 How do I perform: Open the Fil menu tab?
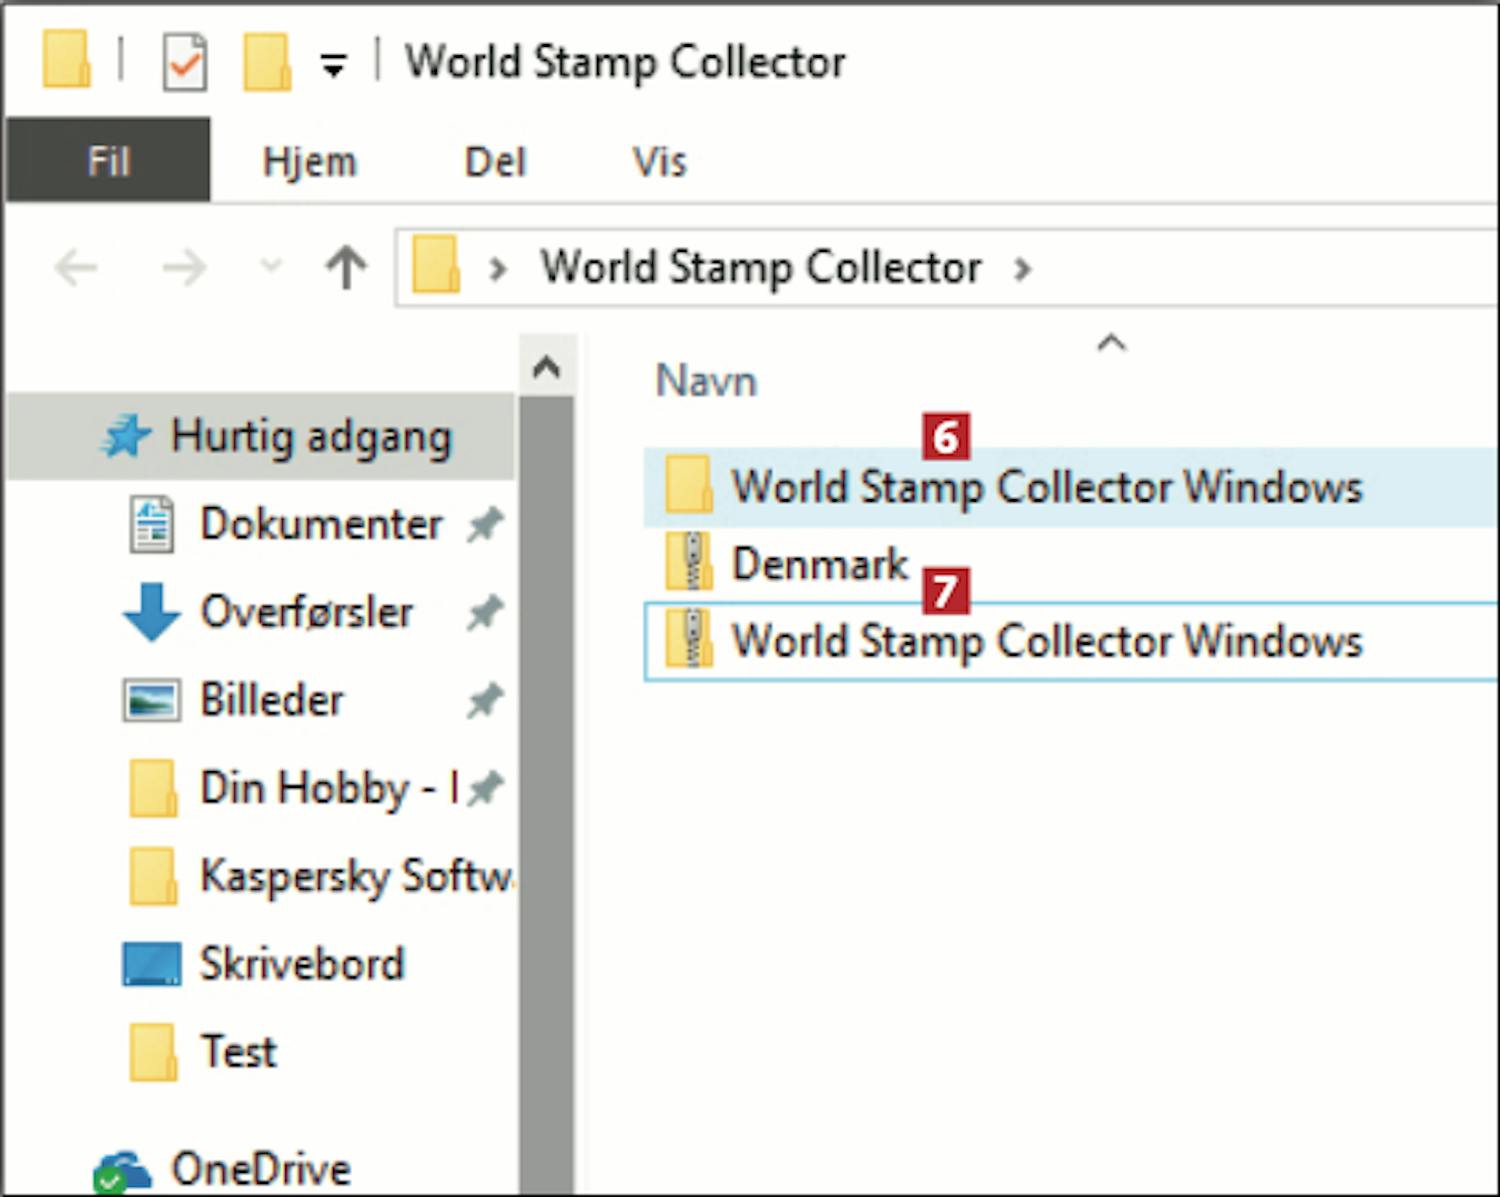pos(108,161)
